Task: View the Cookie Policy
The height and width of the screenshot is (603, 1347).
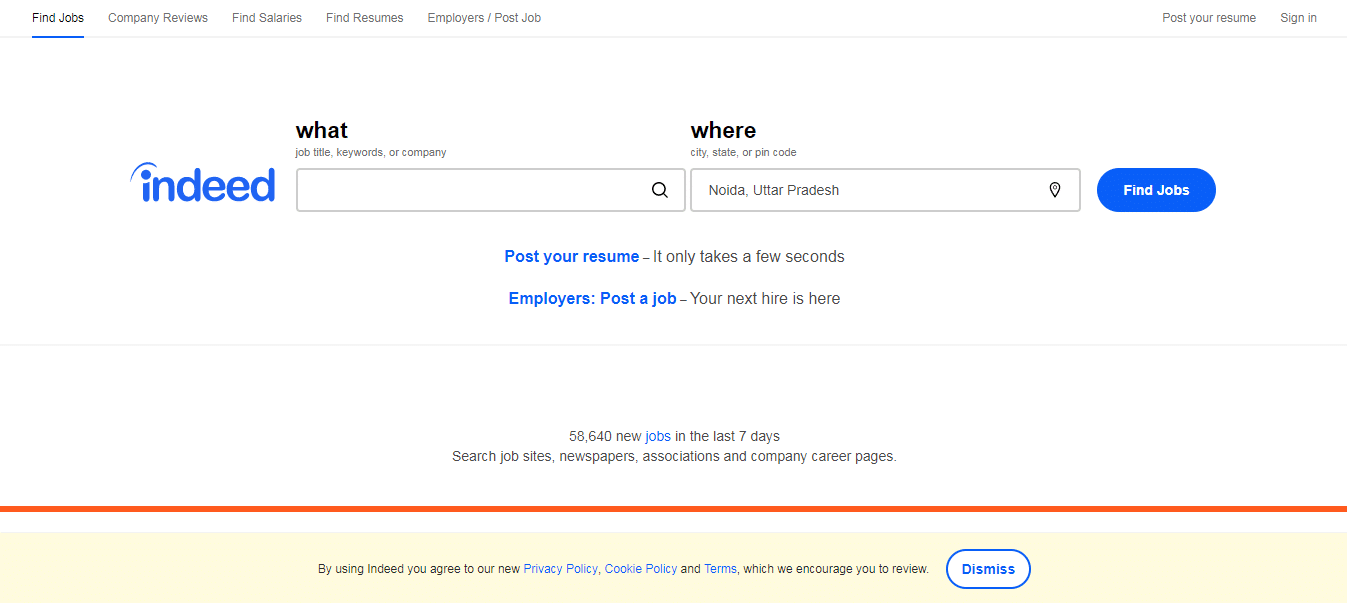Action: point(641,569)
